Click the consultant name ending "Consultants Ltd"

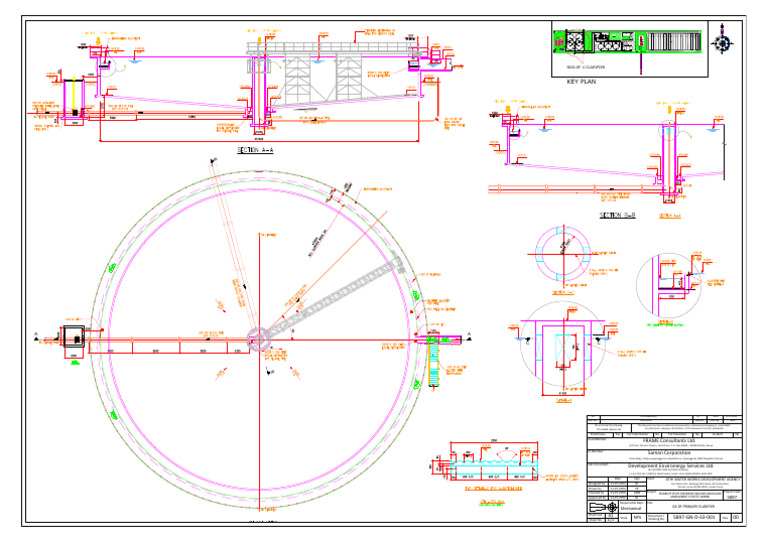pyautogui.click(x=669, y=441)
